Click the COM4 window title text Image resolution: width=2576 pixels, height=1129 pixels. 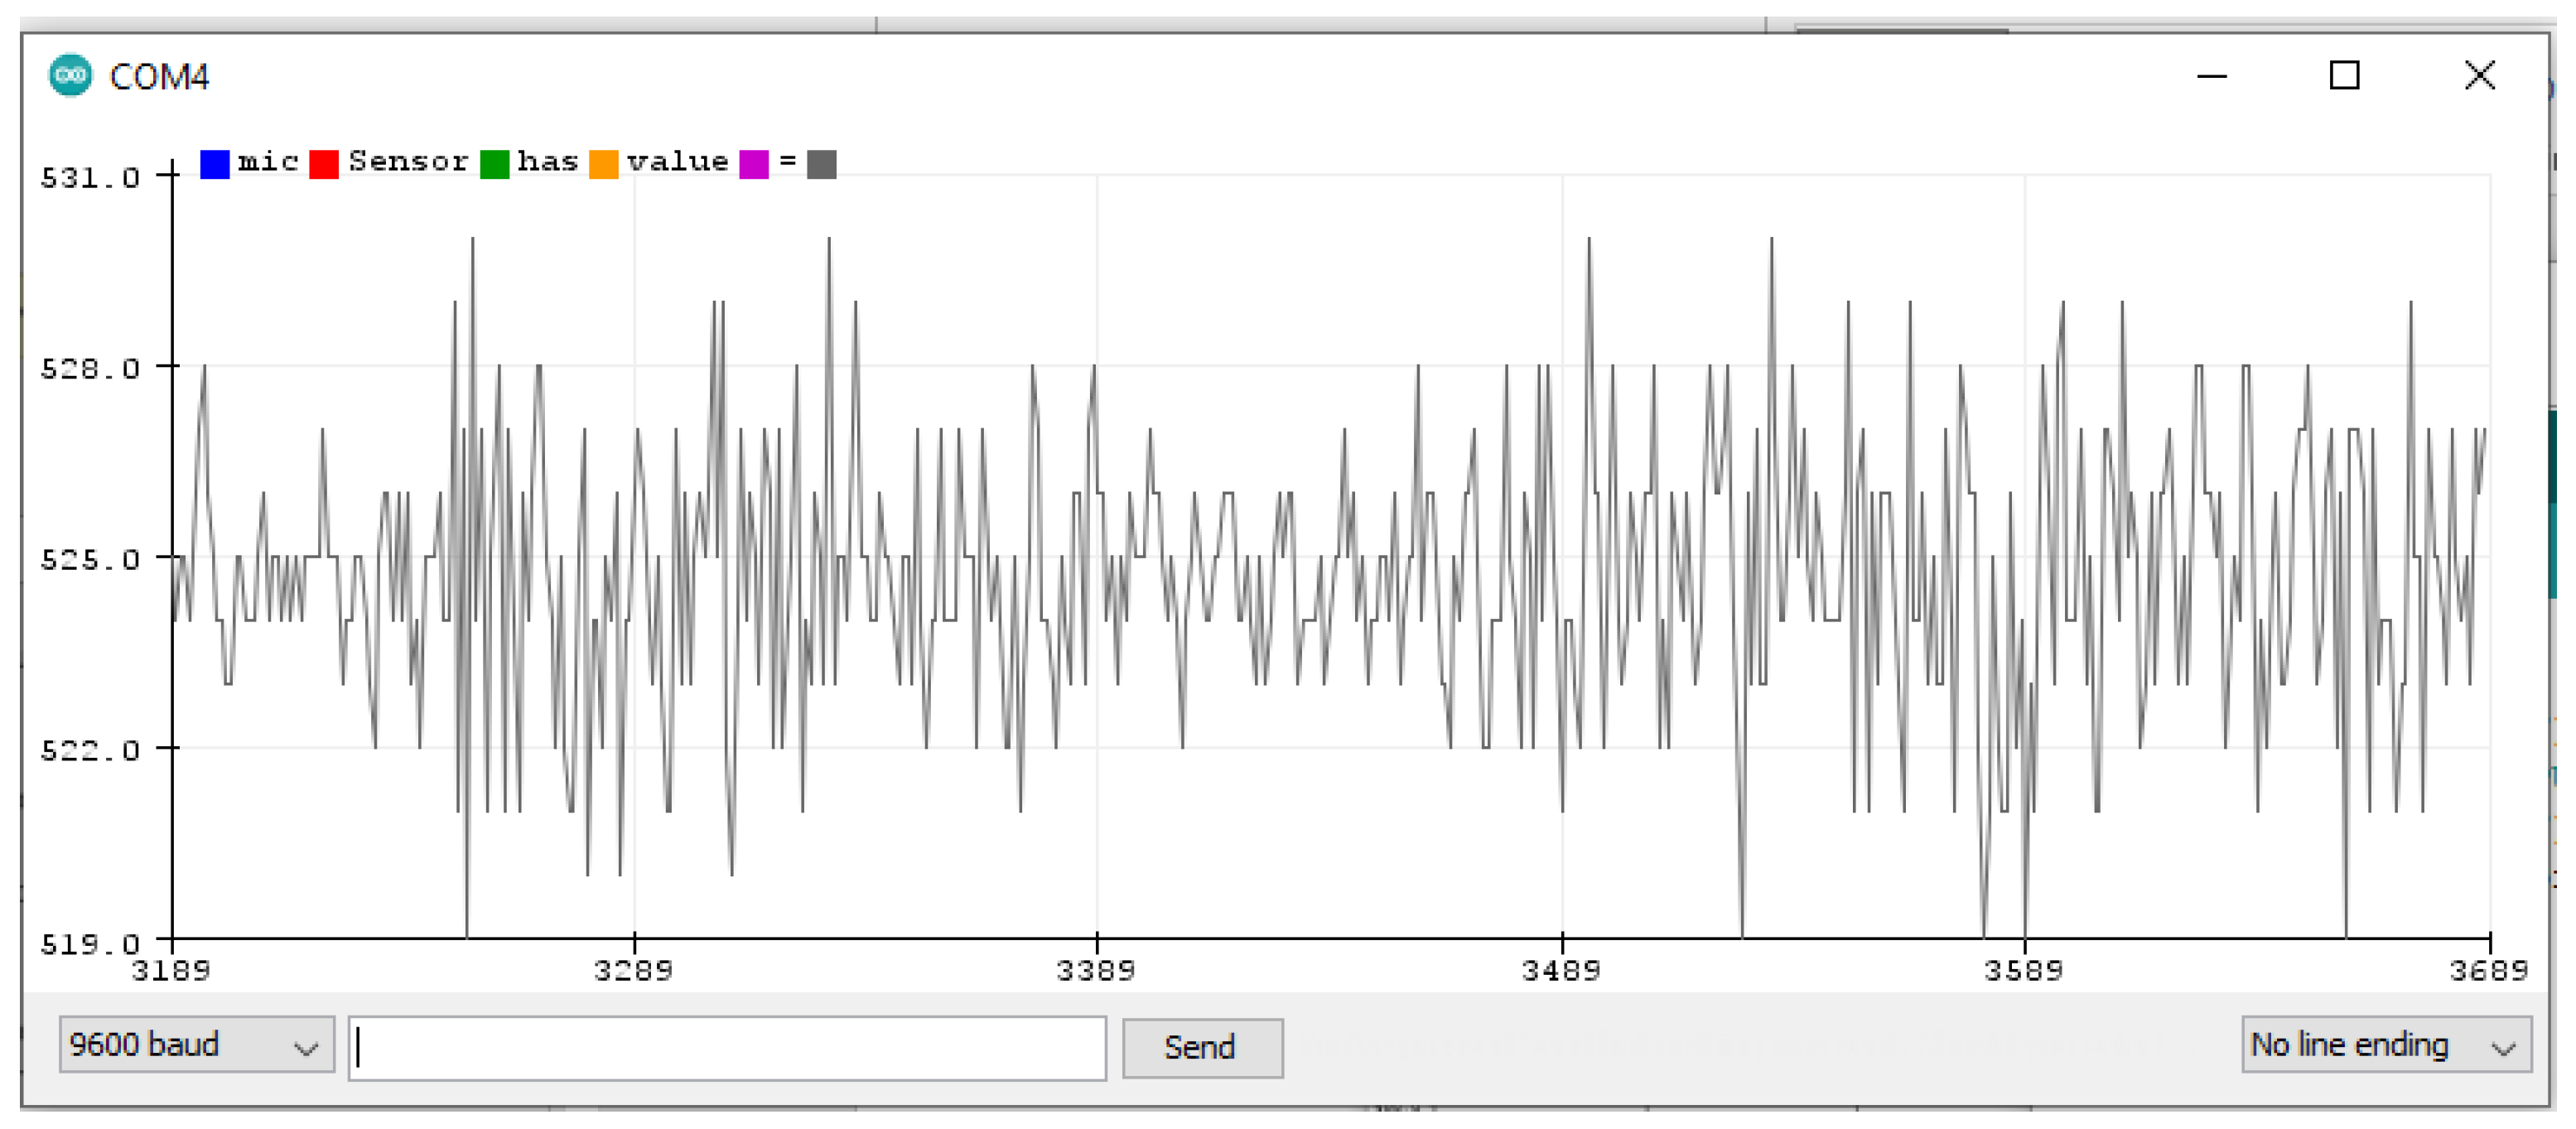pos(159,77)
